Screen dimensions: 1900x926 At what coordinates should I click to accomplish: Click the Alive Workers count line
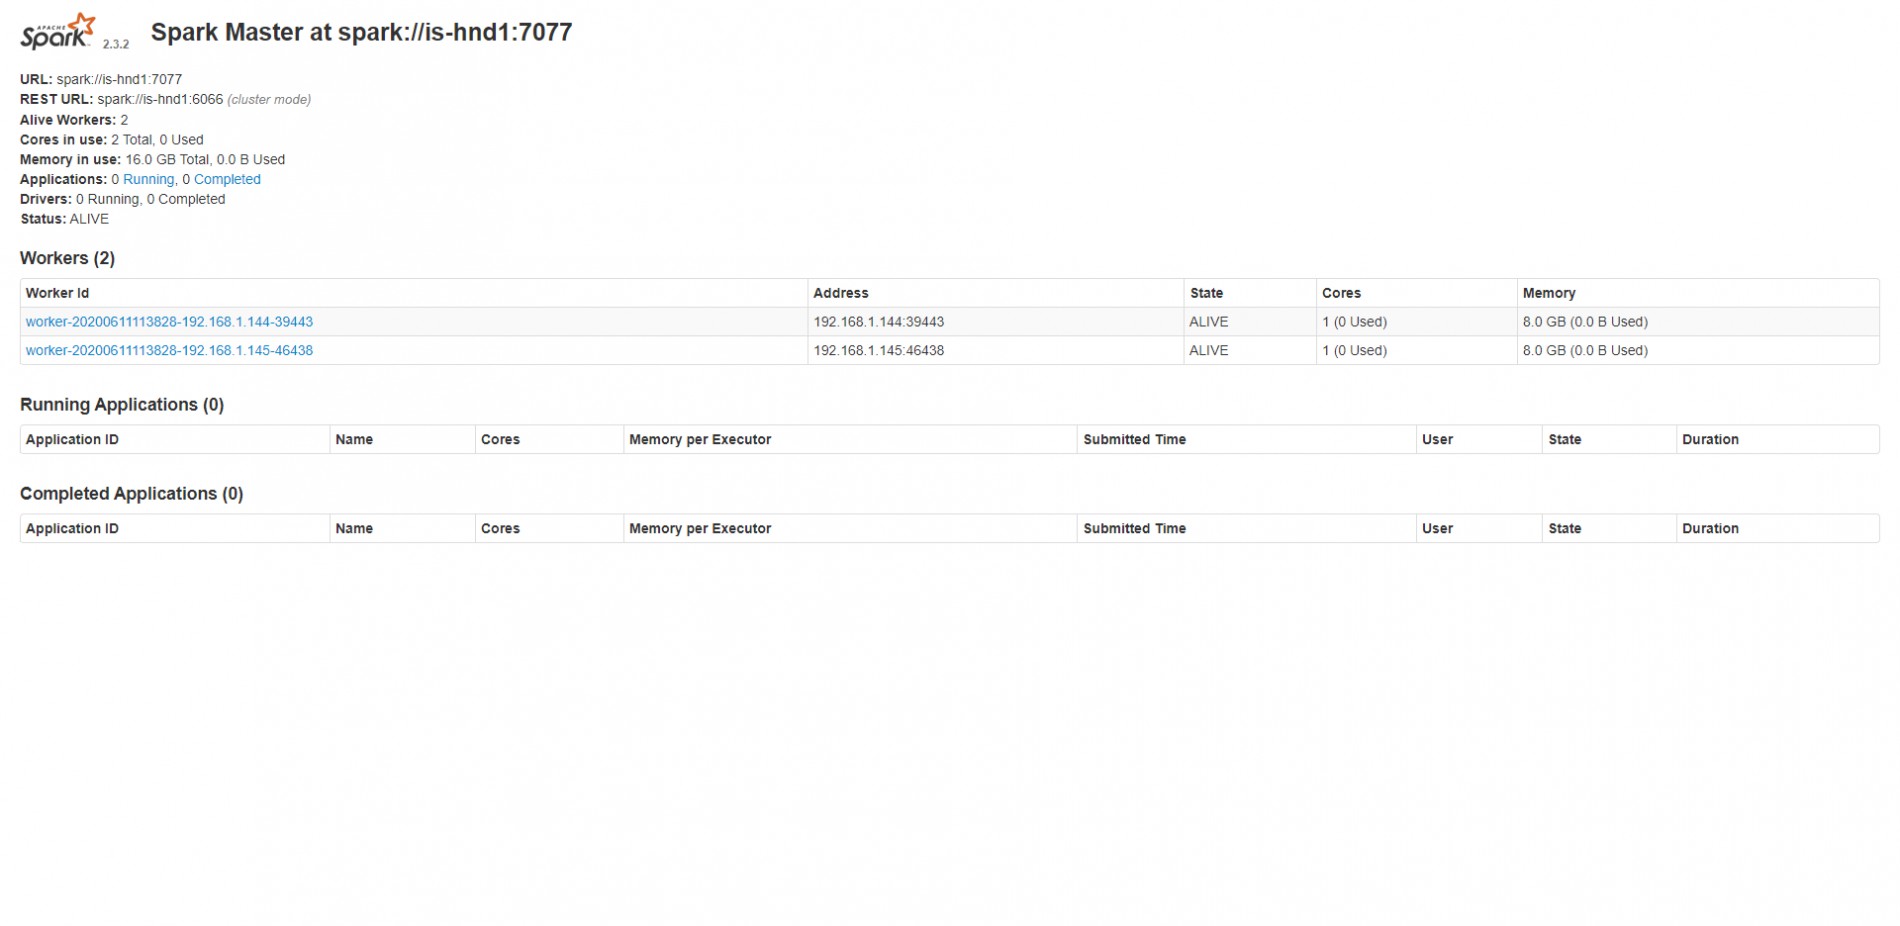74,120
